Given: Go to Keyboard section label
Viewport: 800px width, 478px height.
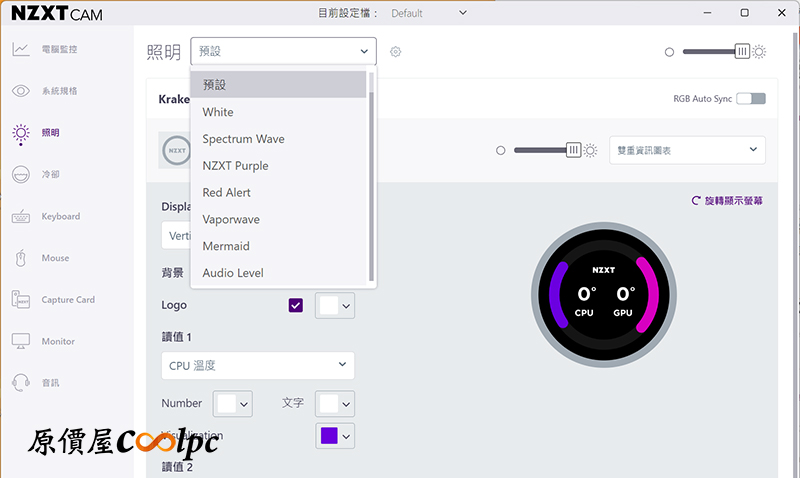Looking at the screenshot, I should click(61, 216).
